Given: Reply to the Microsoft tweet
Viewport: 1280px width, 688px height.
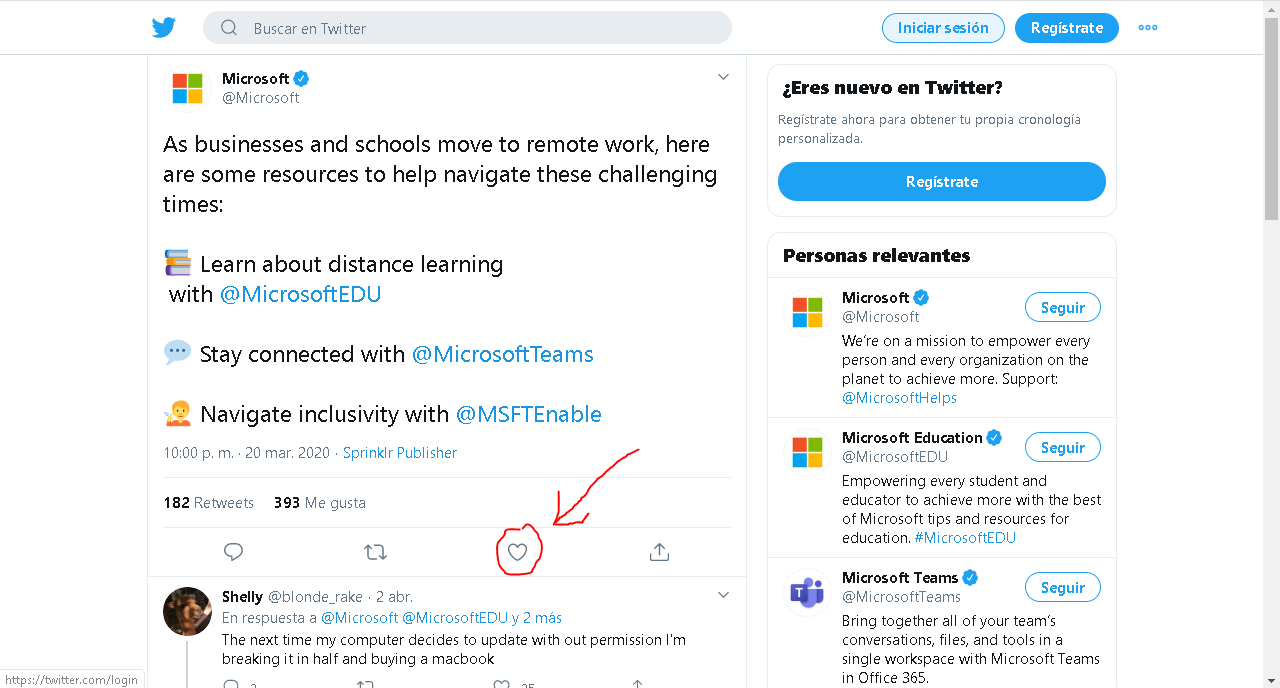Looking at the screenshot, I should coord(233,552).
